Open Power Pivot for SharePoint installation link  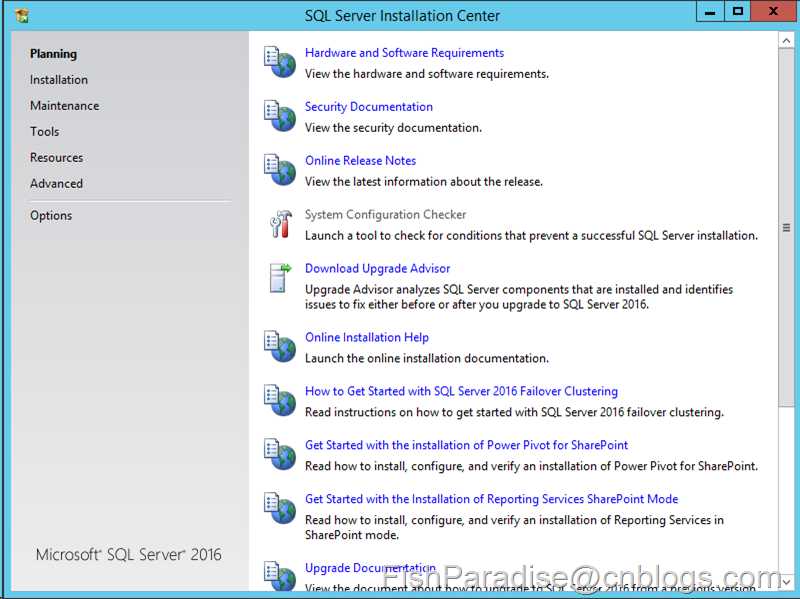466,445
